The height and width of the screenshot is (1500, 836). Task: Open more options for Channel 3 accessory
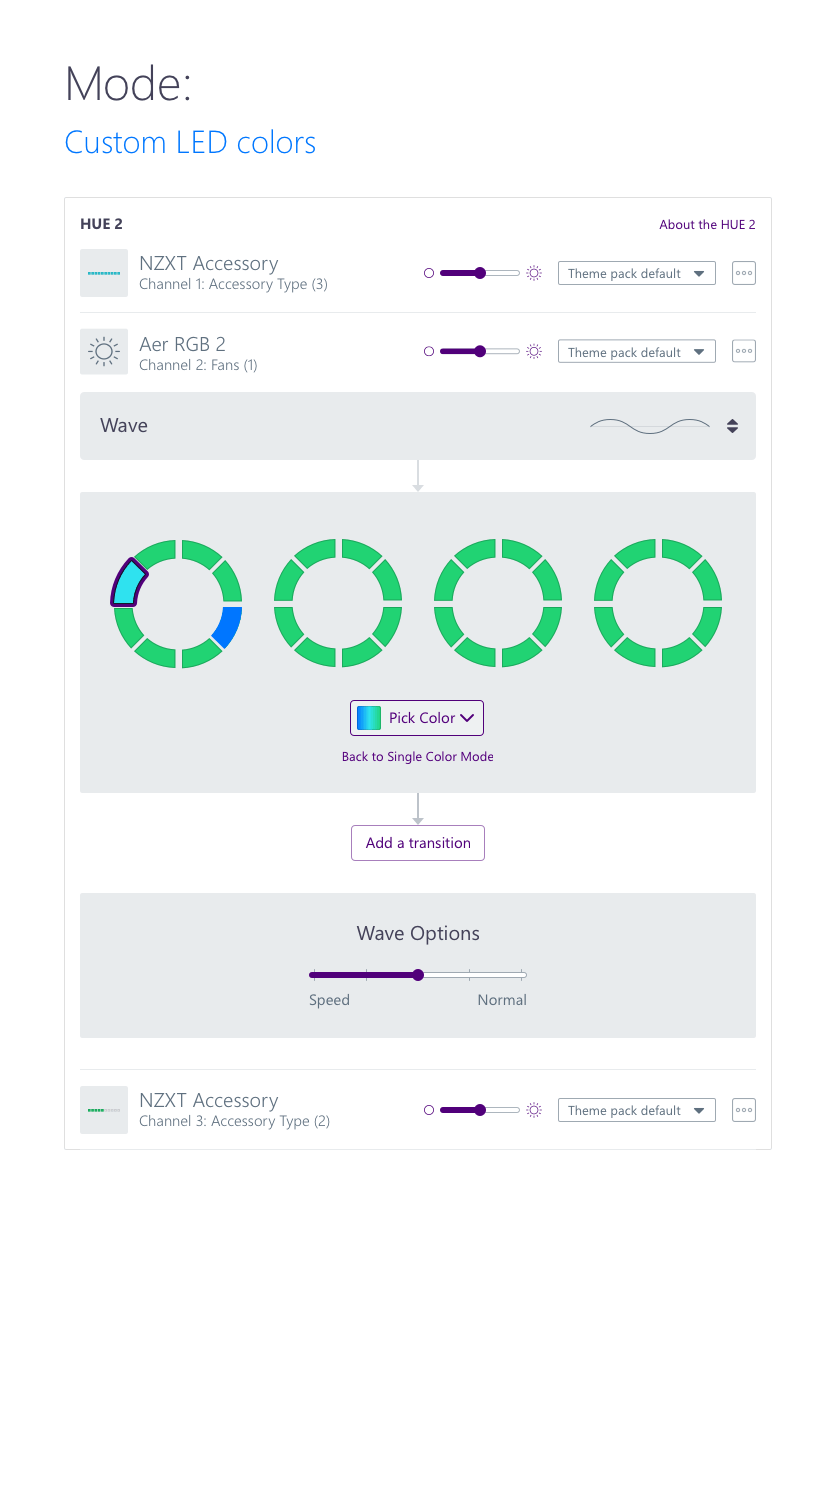pos(743,1110)
